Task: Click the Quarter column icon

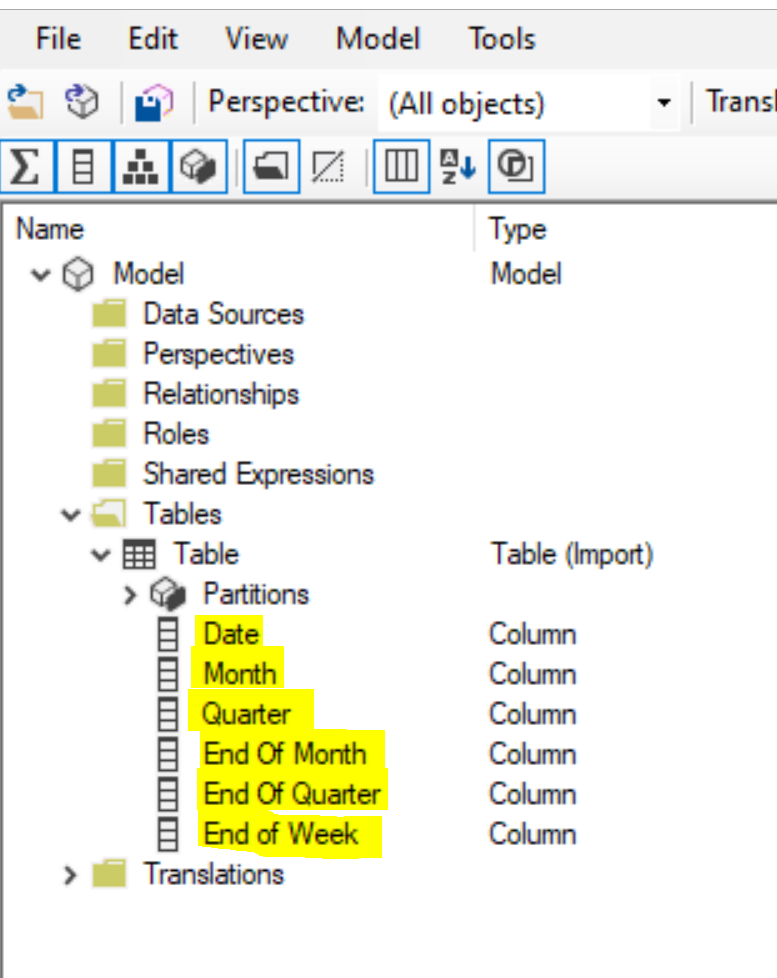Action: coord(168,714)
